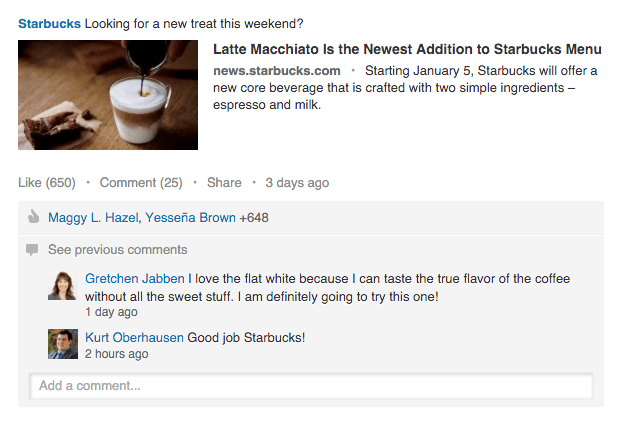Visit the news.starbucks.com source link

click(x=277, y=71)
